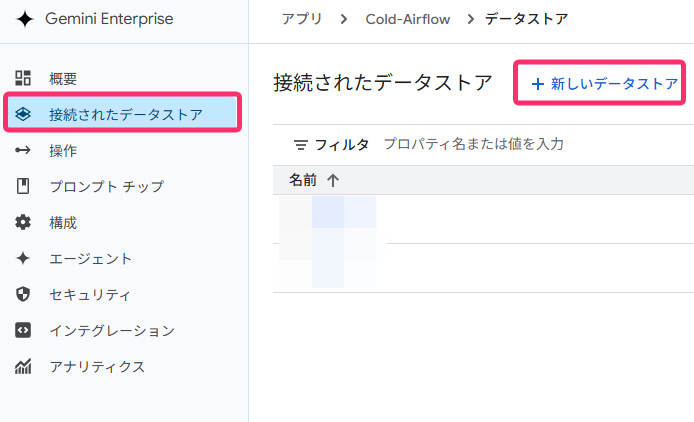Click the Cold-Airflow breadcrumb link
694x422 pixels.
pos(408,19)
